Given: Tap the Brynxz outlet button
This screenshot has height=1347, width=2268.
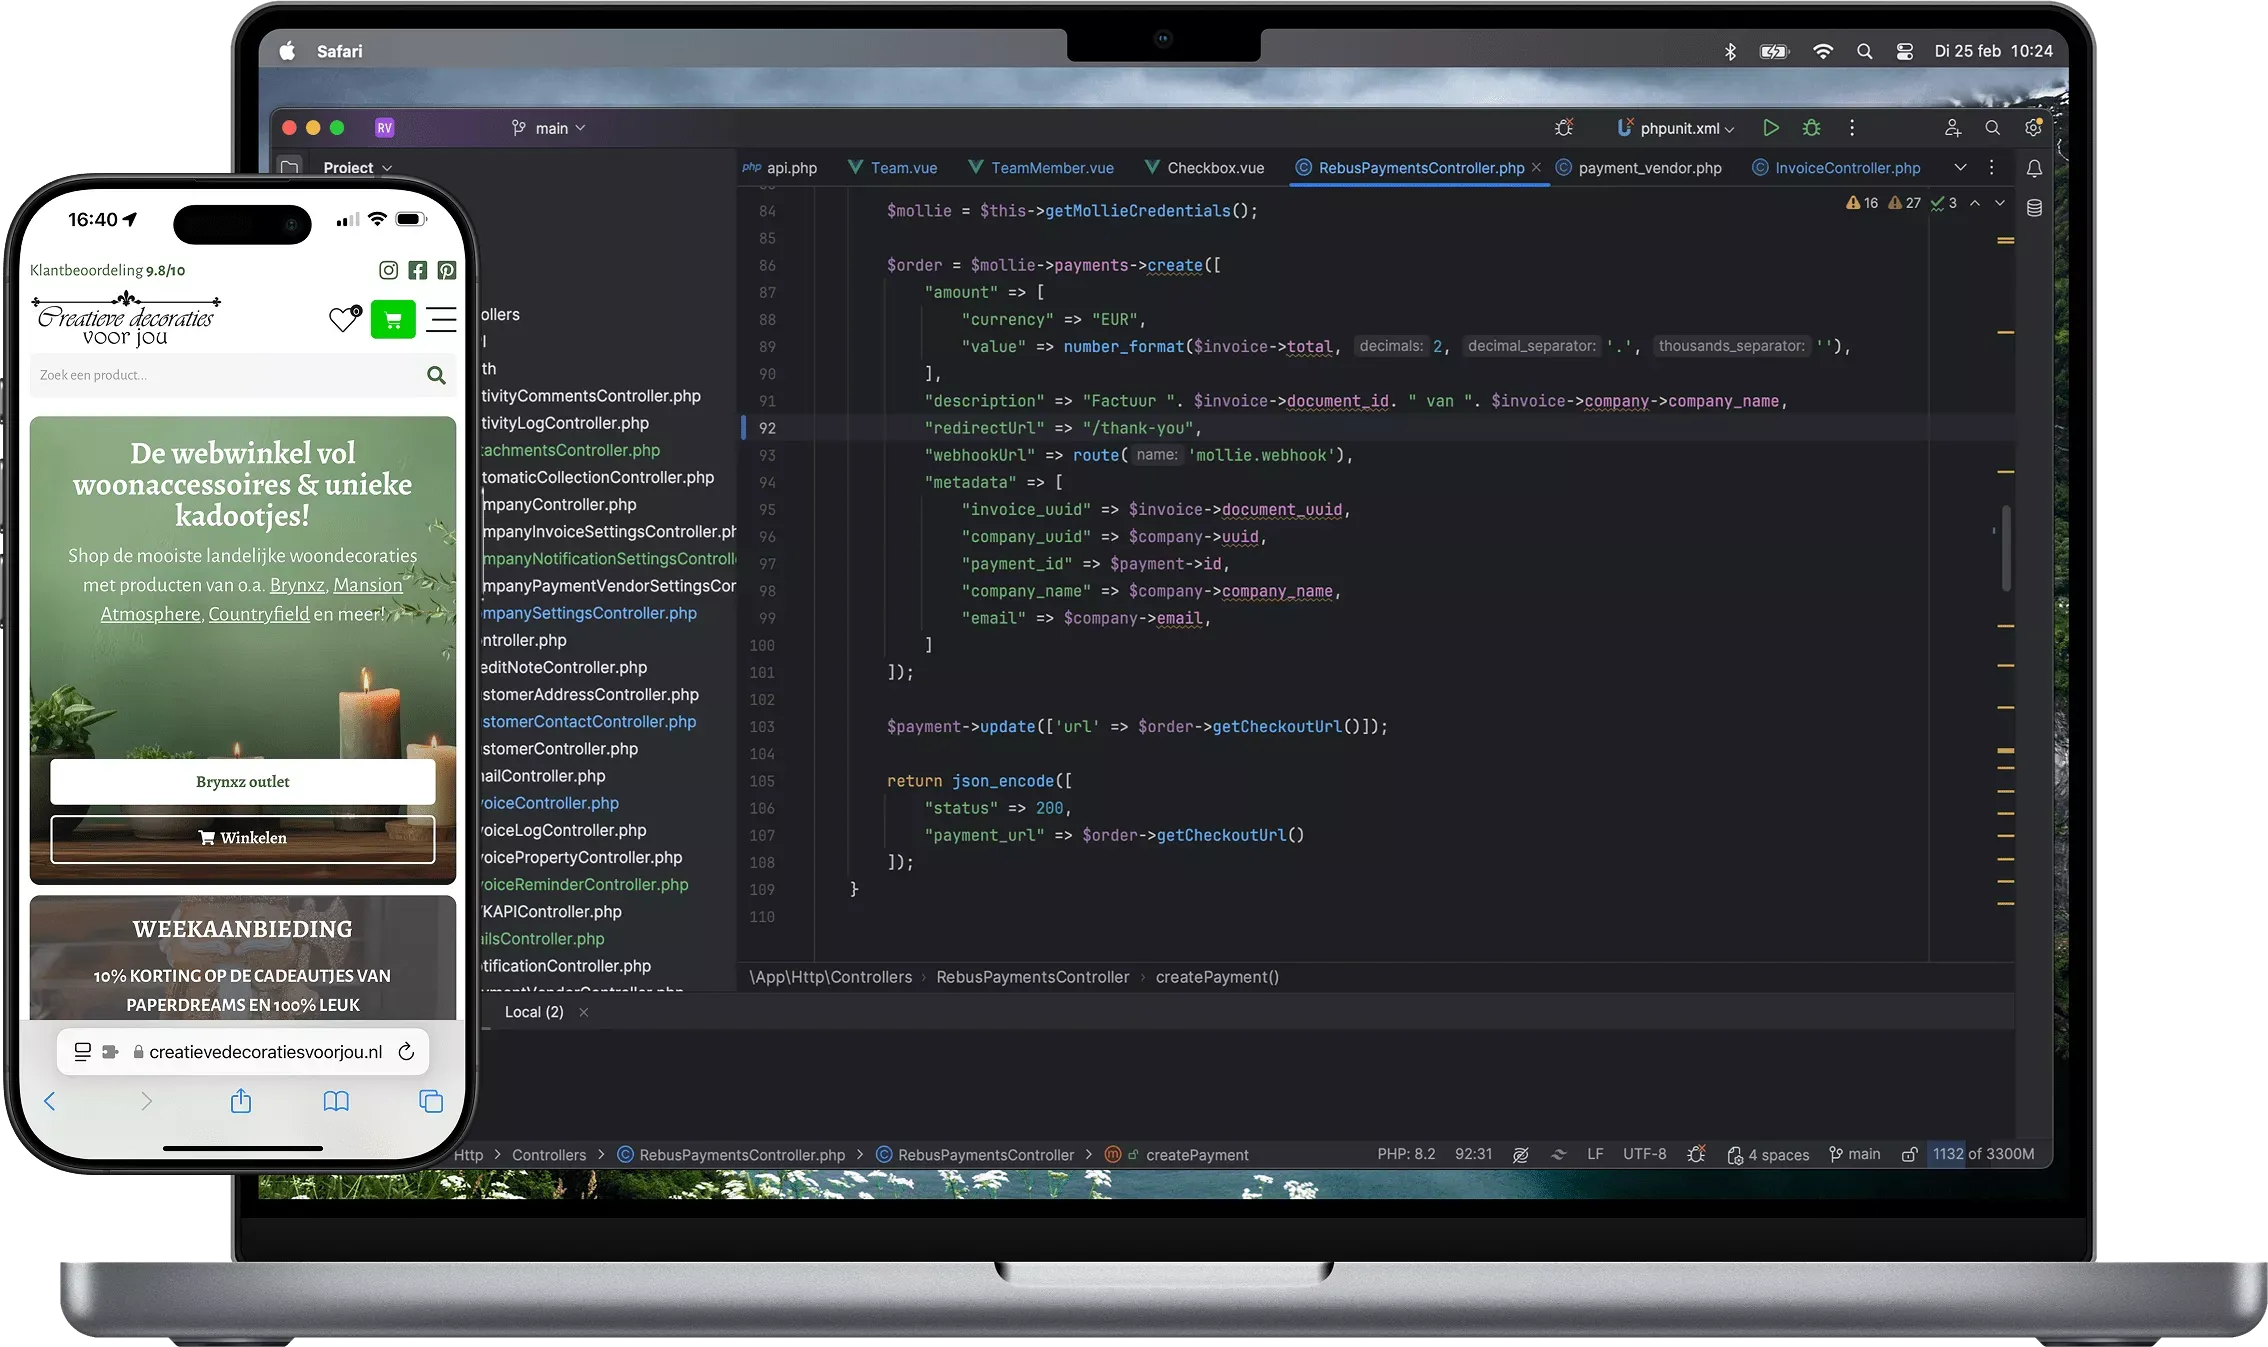Looking at the screenshot, I should pos(243,782).
